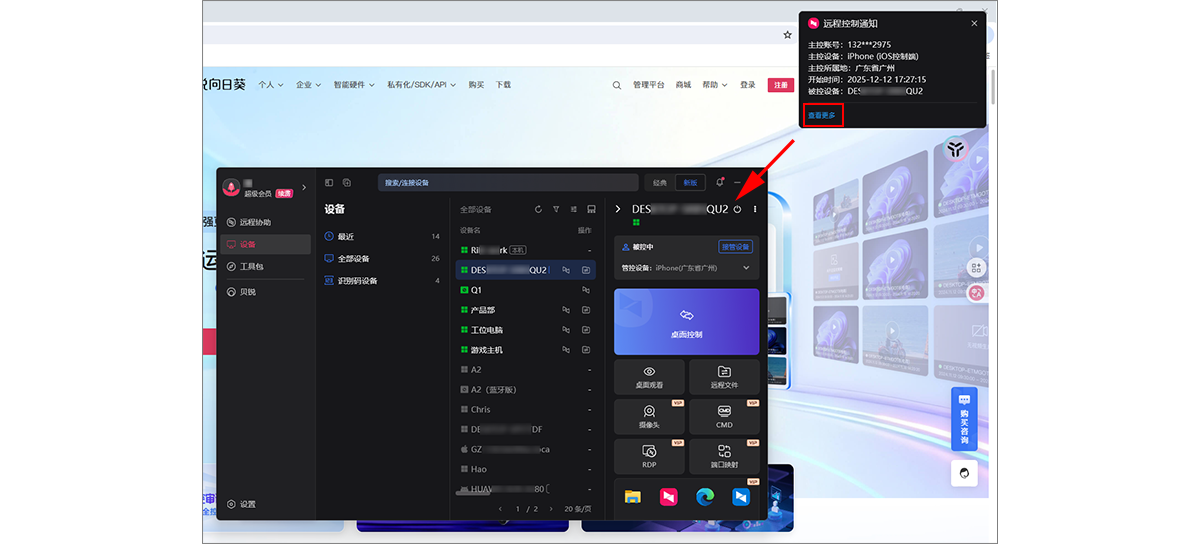Image resolution: width=1200 pixels, height=544 pixels.
Task: Select 全部设备 device category
Action: 382,258
